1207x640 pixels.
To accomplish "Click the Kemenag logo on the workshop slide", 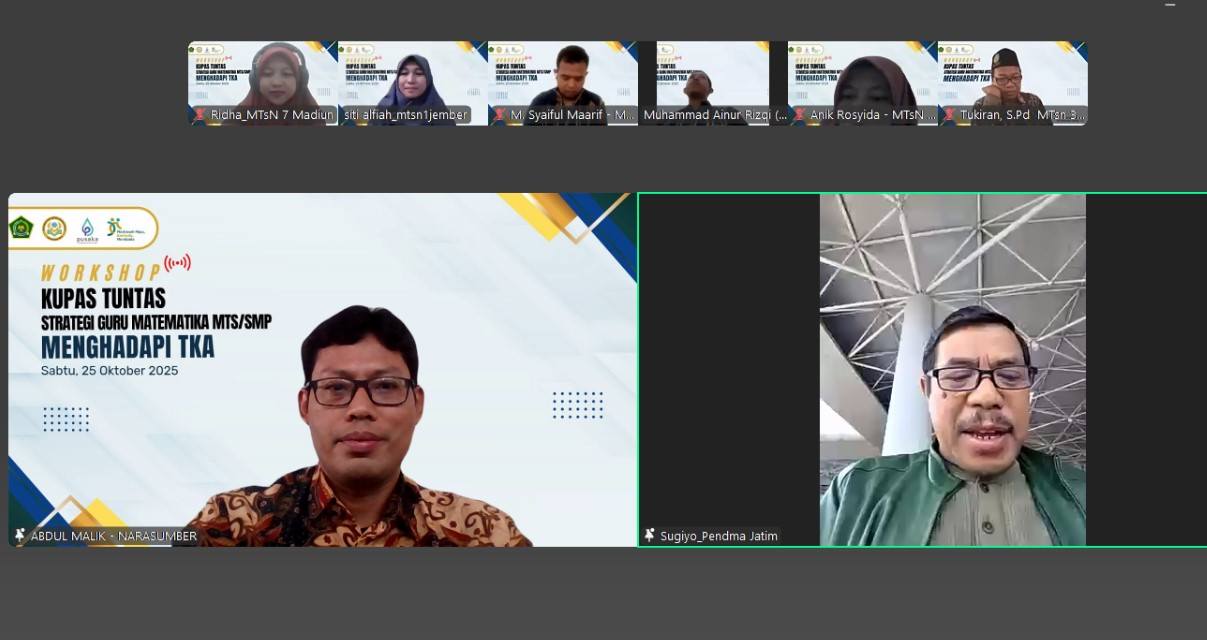I will pos(21,226).
